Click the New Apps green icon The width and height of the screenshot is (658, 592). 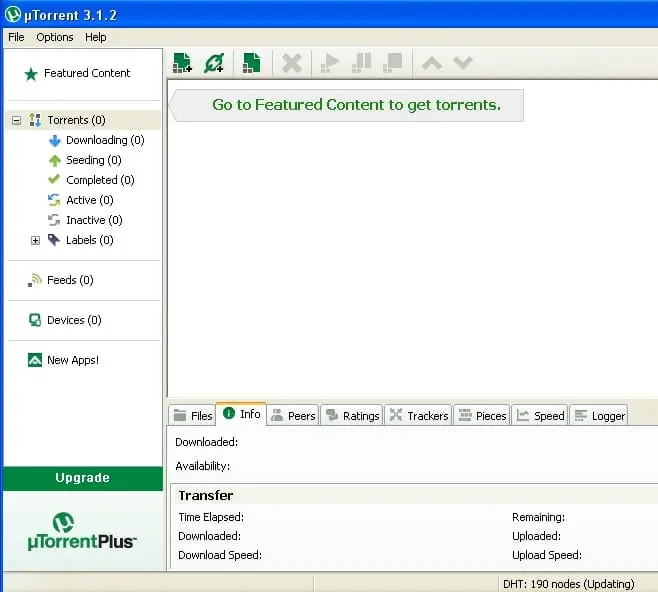[x=35, y=360]
